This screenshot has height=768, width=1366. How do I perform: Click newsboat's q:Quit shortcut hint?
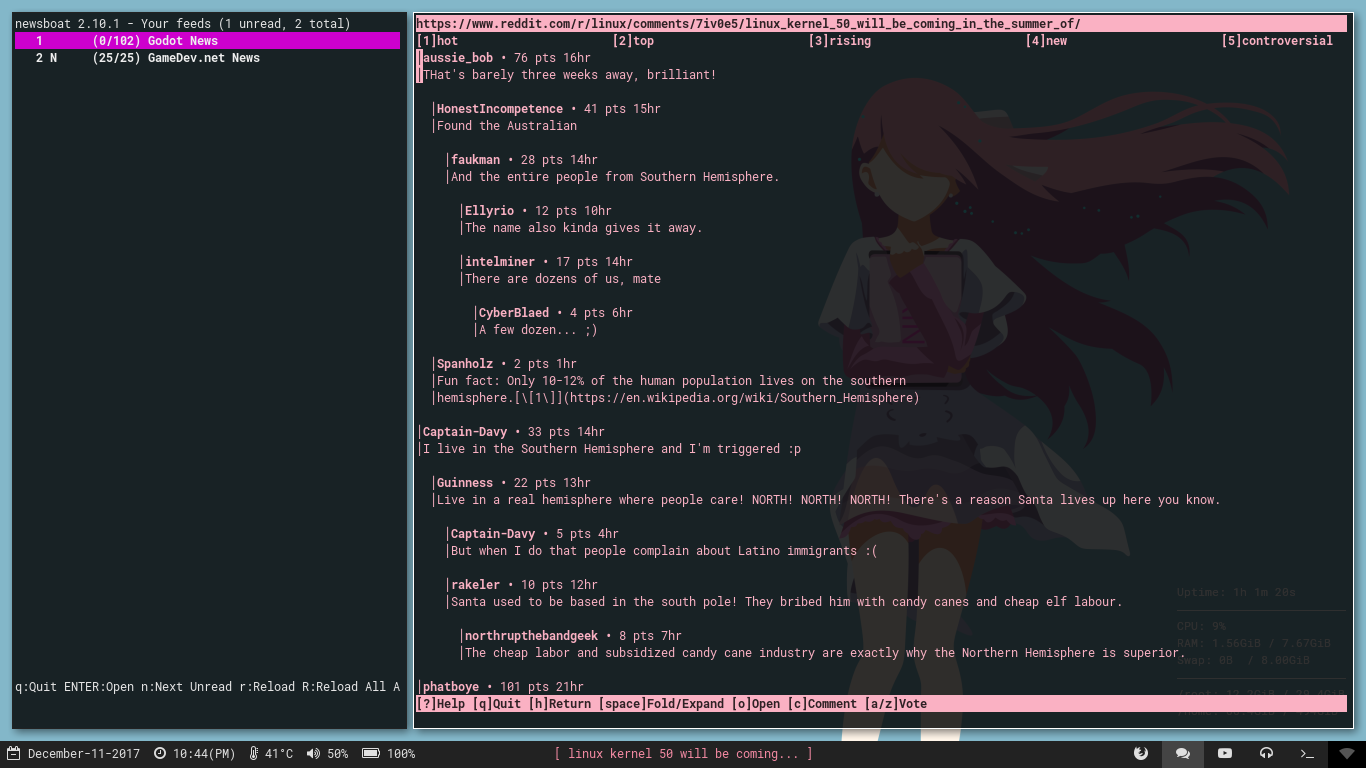[36, 687]
